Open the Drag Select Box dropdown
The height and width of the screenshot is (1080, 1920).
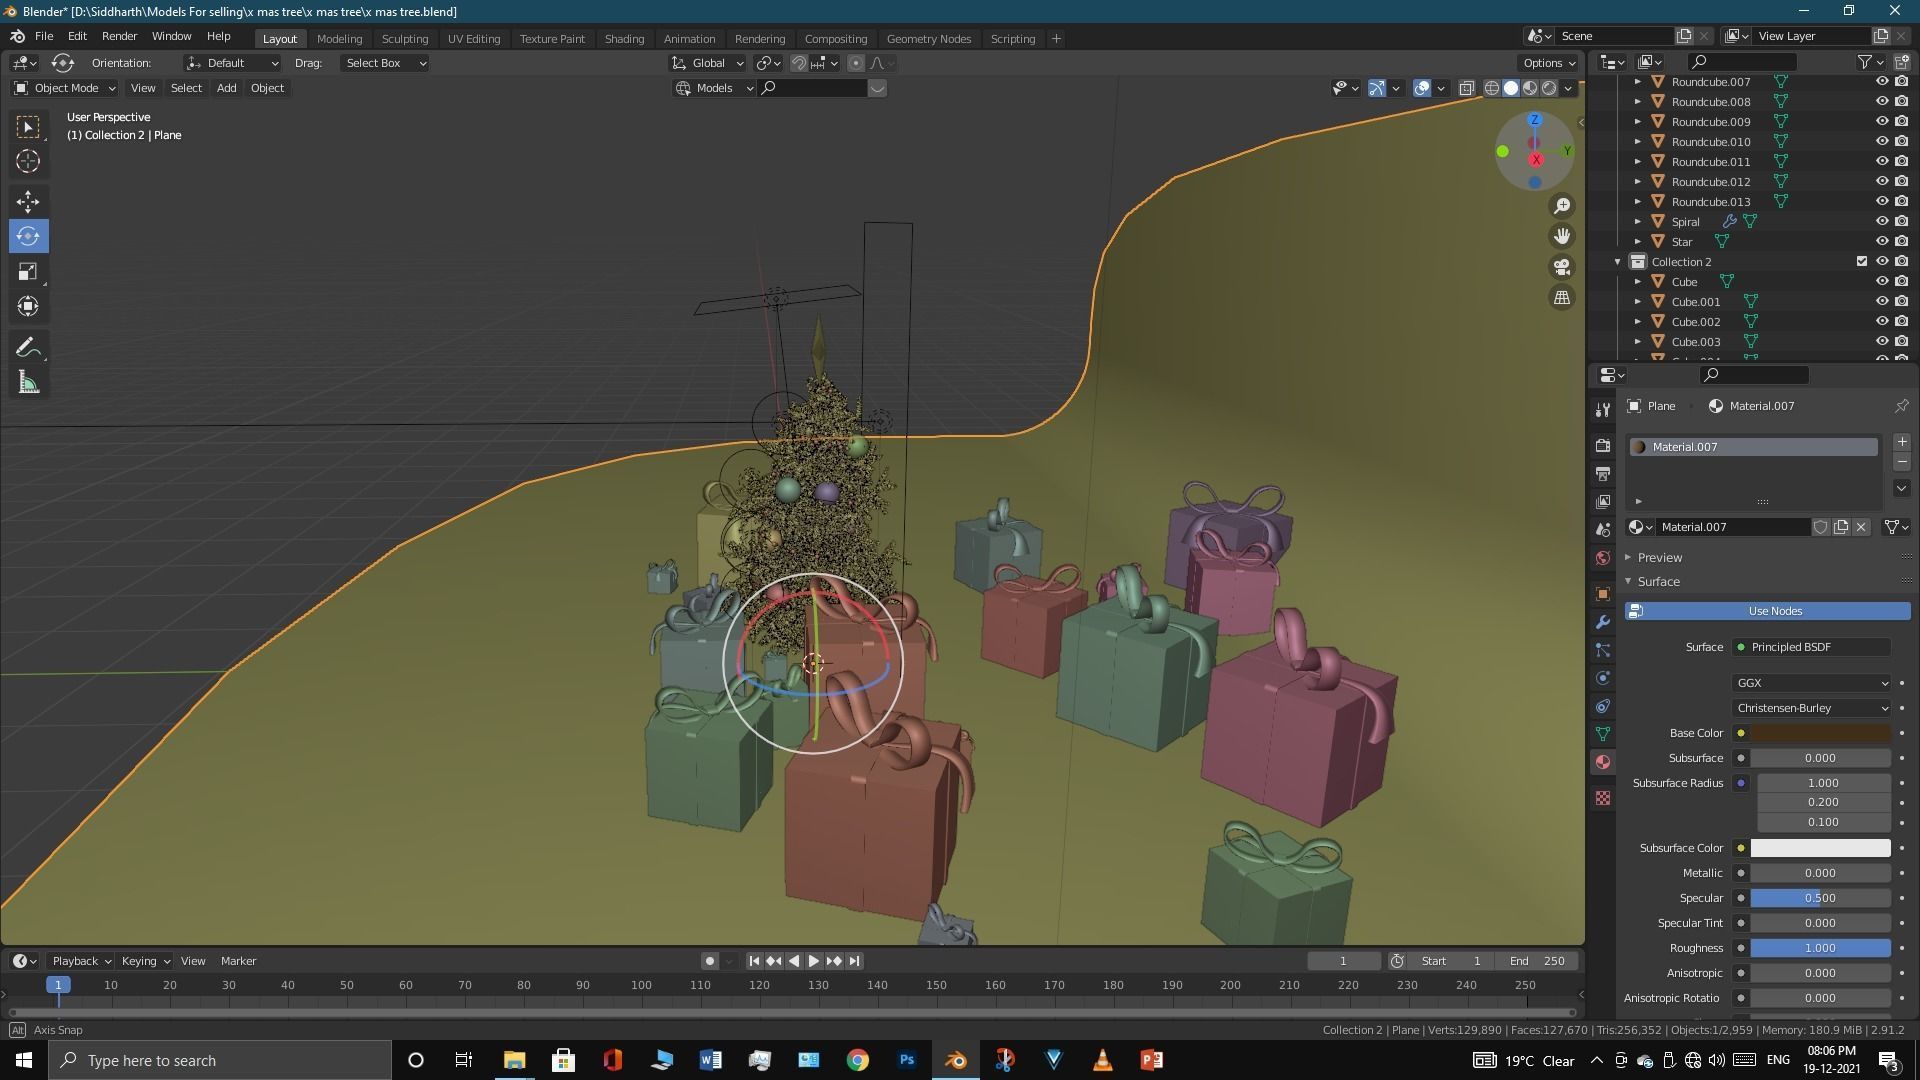point(384,63)
